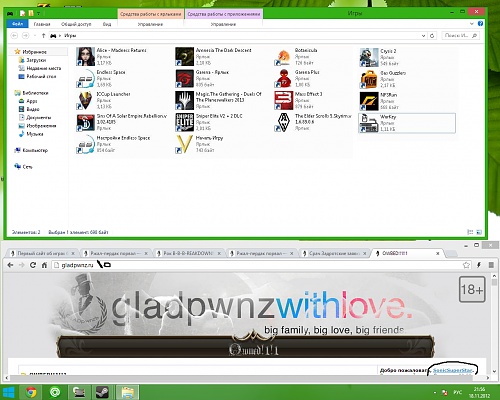Open the Вид ribbon tab
500x400 pixels.
pyautogui.click(x=107, y=24)
